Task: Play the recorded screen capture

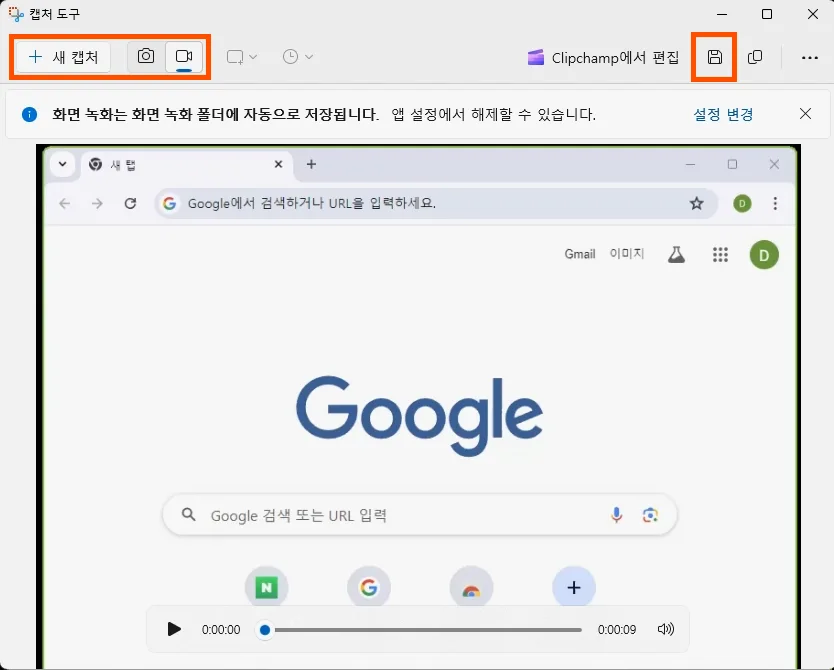Action: [174, 629]
